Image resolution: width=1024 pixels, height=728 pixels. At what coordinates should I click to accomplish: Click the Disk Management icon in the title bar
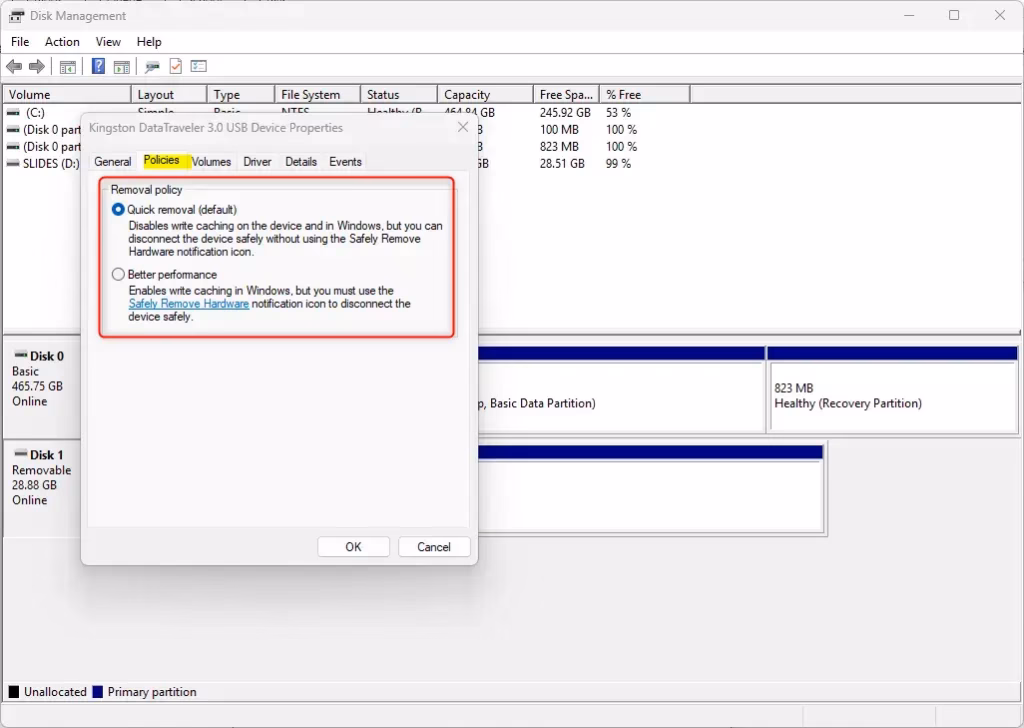coord(15,15)
